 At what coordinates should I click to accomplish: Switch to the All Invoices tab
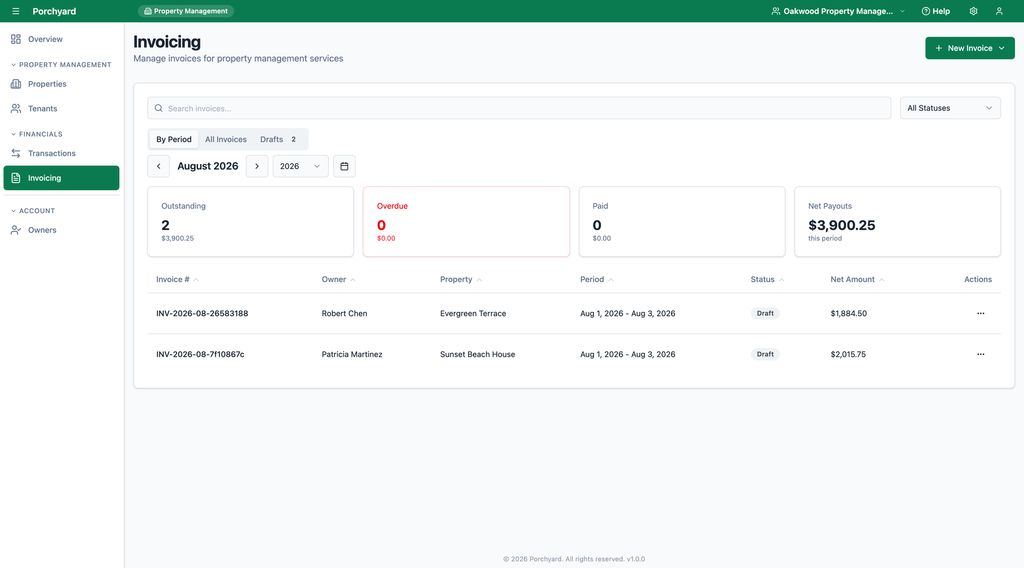[226, 139]
